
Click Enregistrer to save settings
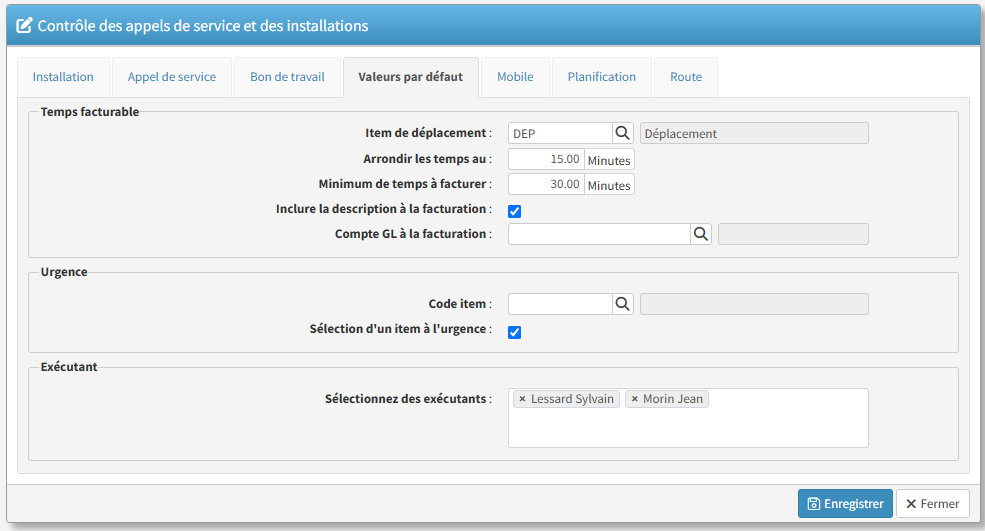point(845,504)
